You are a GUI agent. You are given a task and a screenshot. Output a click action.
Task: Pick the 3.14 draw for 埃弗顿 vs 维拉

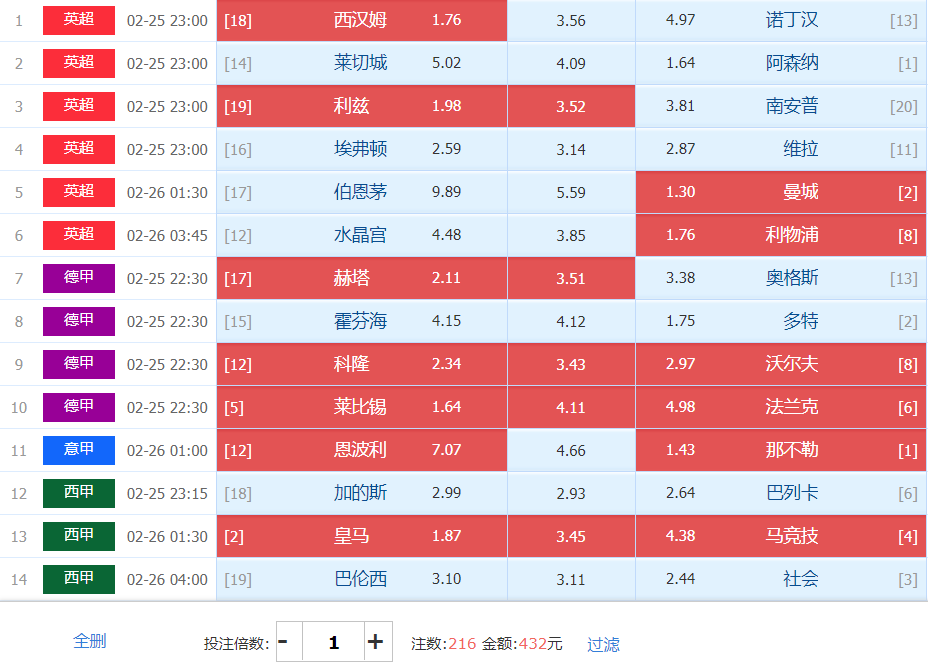click(x=571, y=149)
